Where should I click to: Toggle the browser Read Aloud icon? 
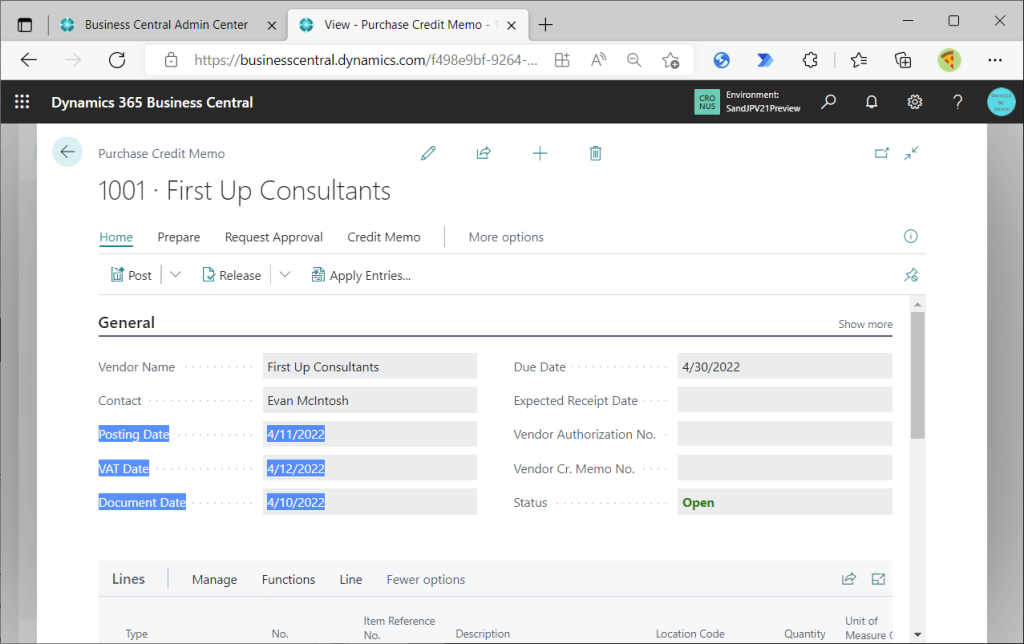coord(598,60)
